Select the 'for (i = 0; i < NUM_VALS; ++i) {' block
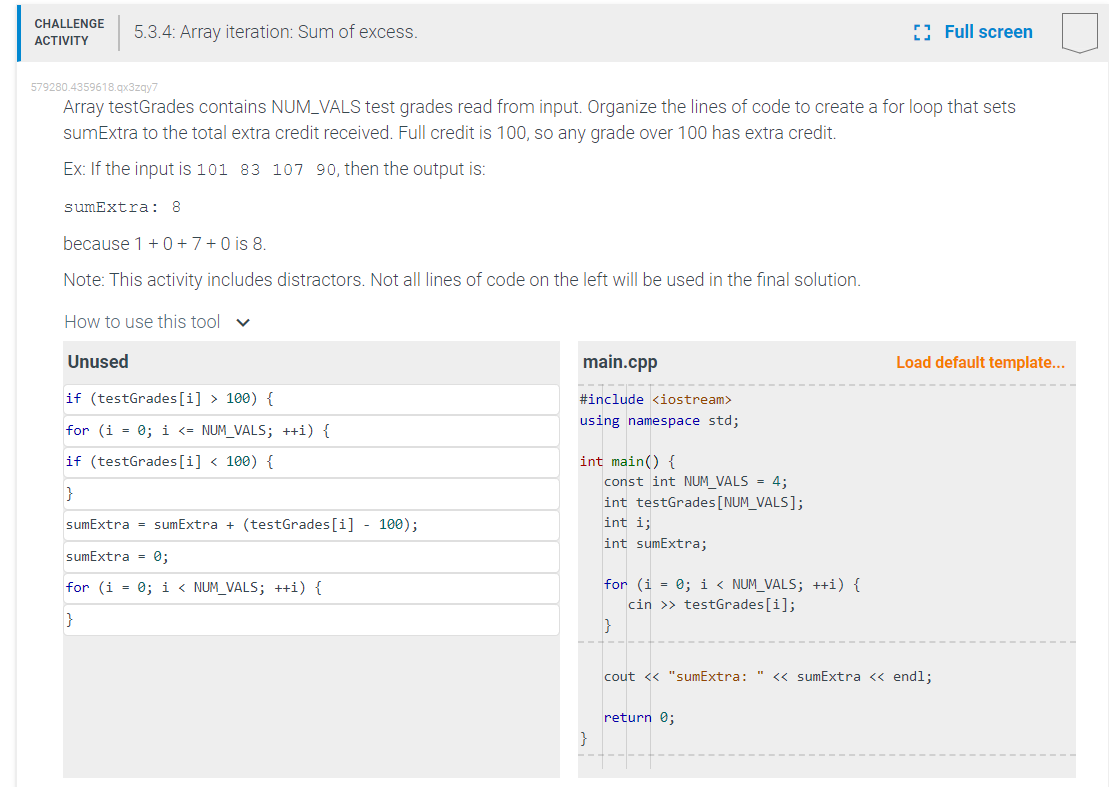Screen dimensions: 1109x787 tap(310, 588)
